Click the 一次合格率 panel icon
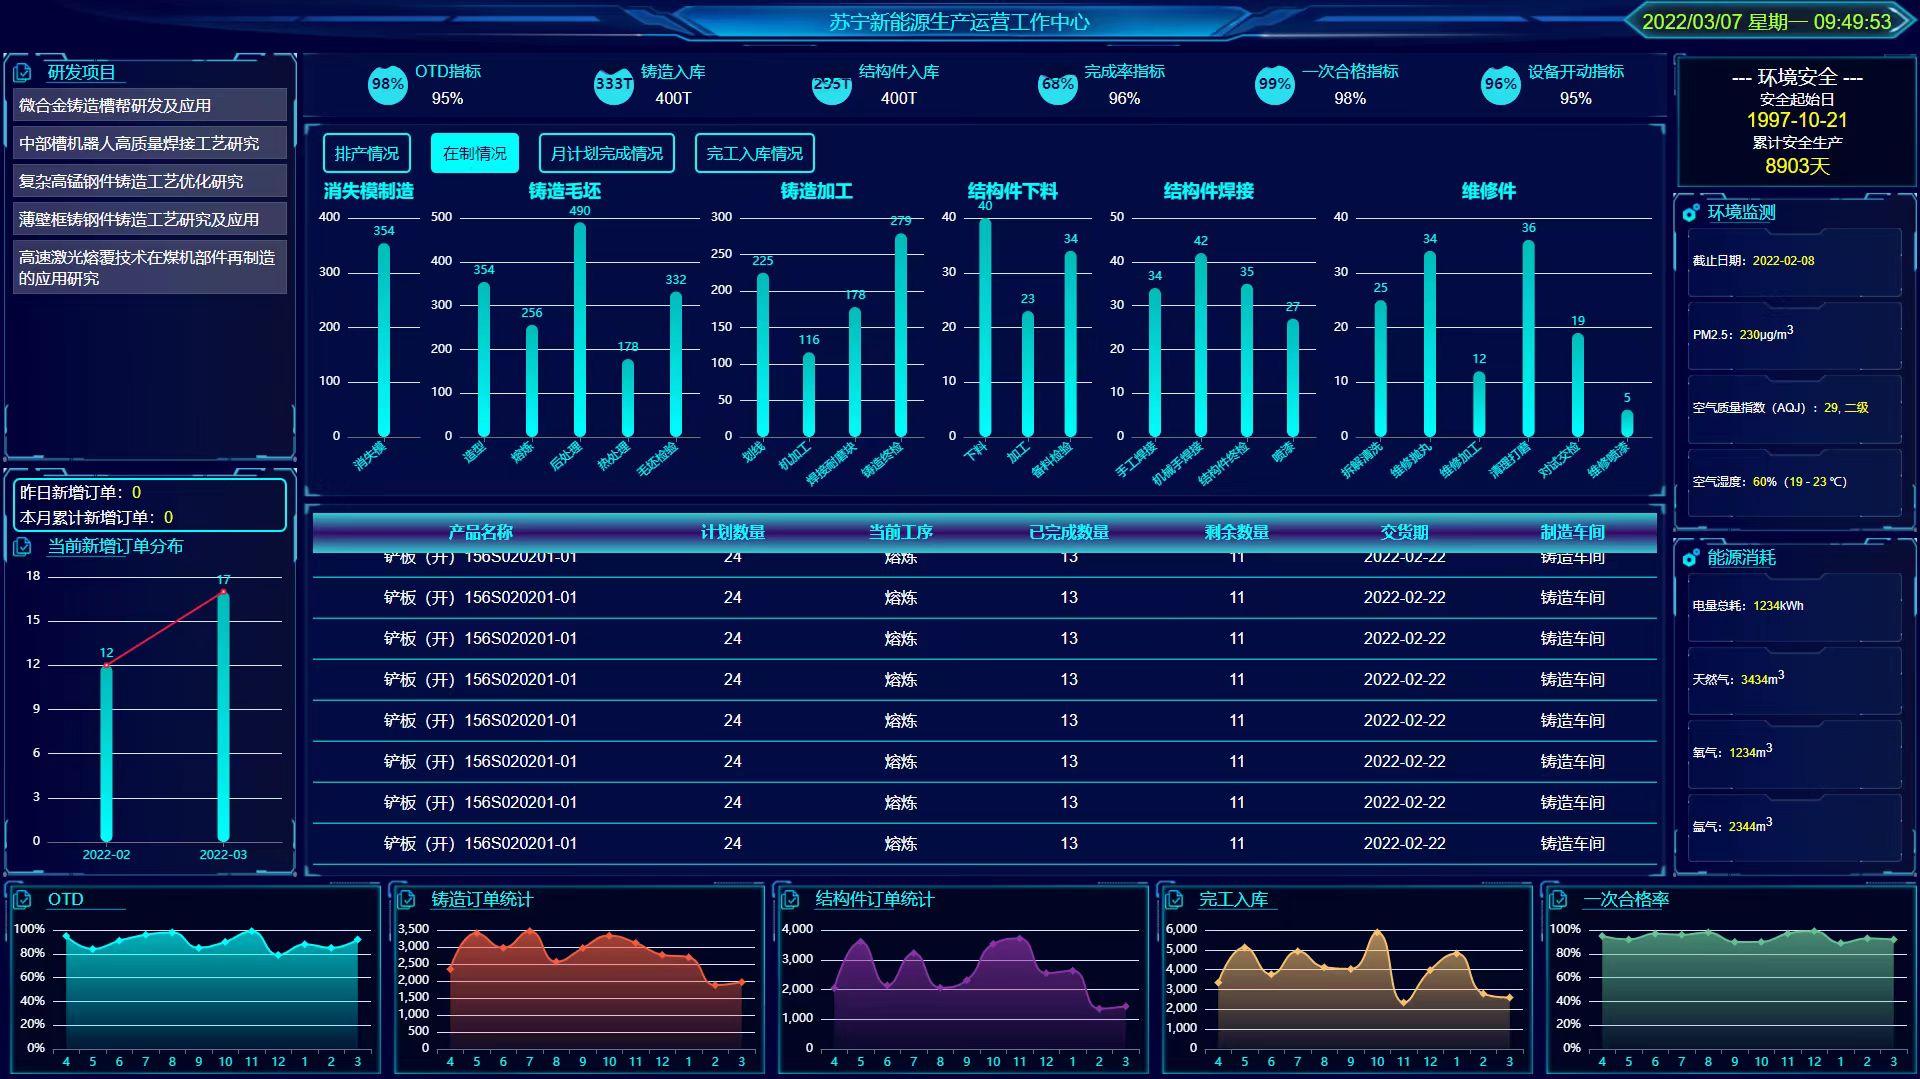The width and height of the screenshot is (1920, 1079). pos(1558,900)
